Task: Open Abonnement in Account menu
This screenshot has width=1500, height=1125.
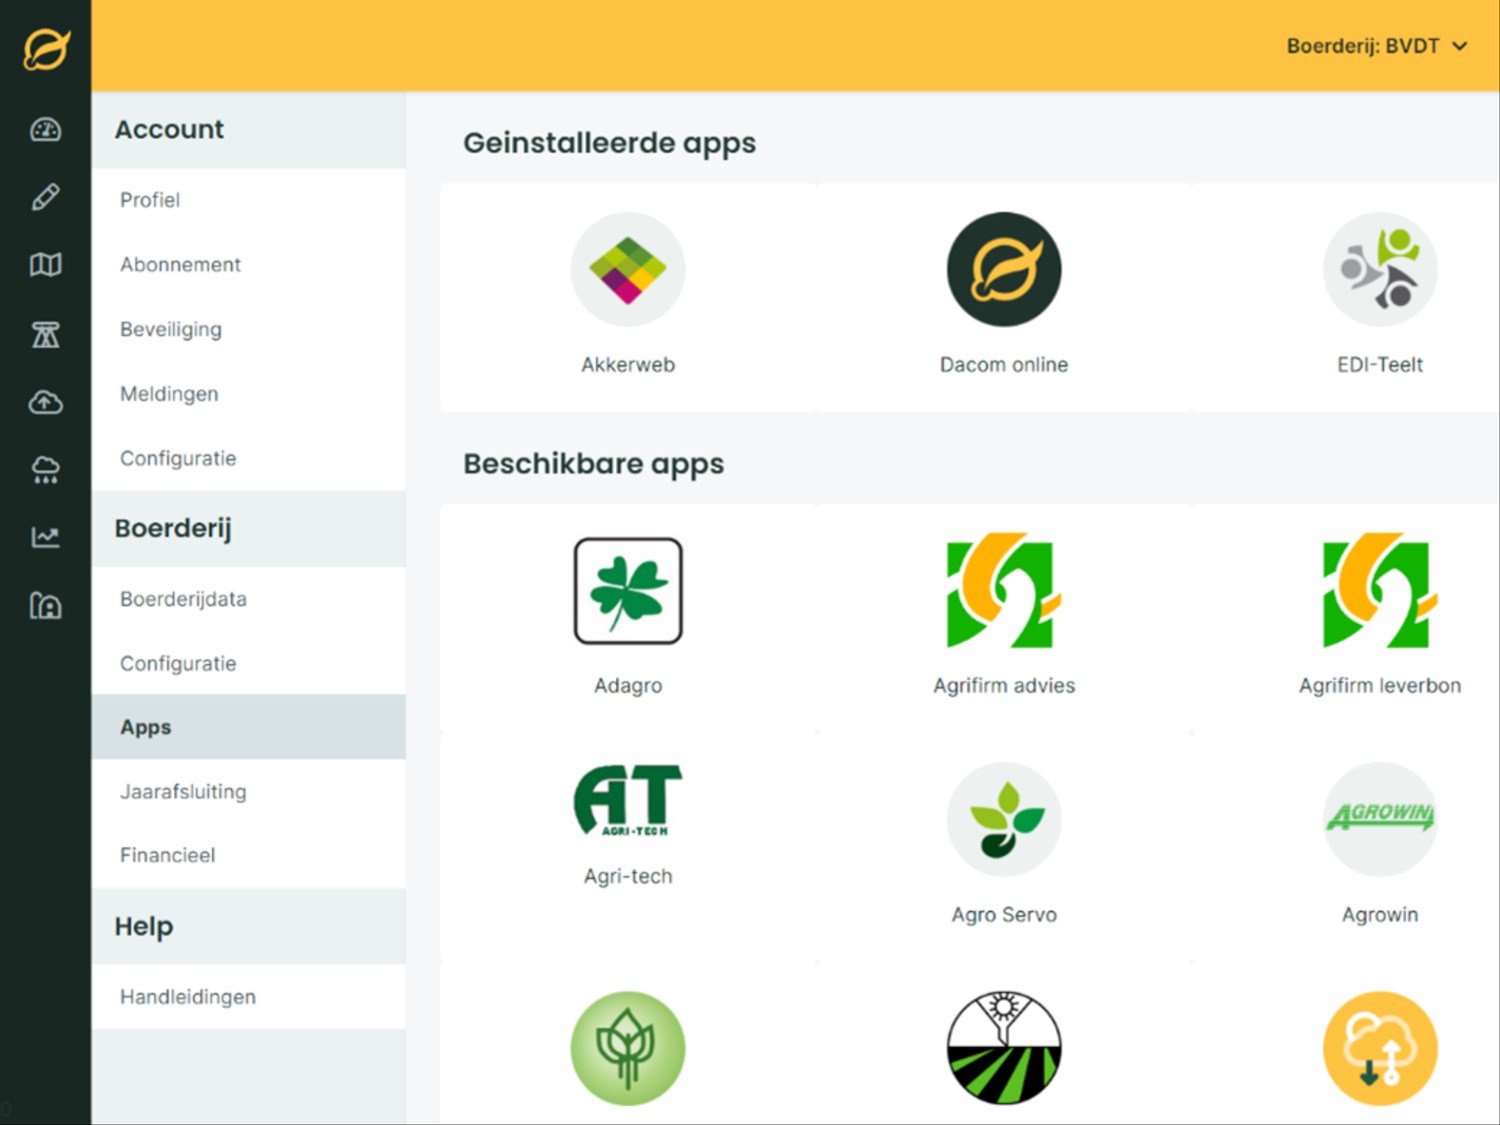Action: coord(249,265)
